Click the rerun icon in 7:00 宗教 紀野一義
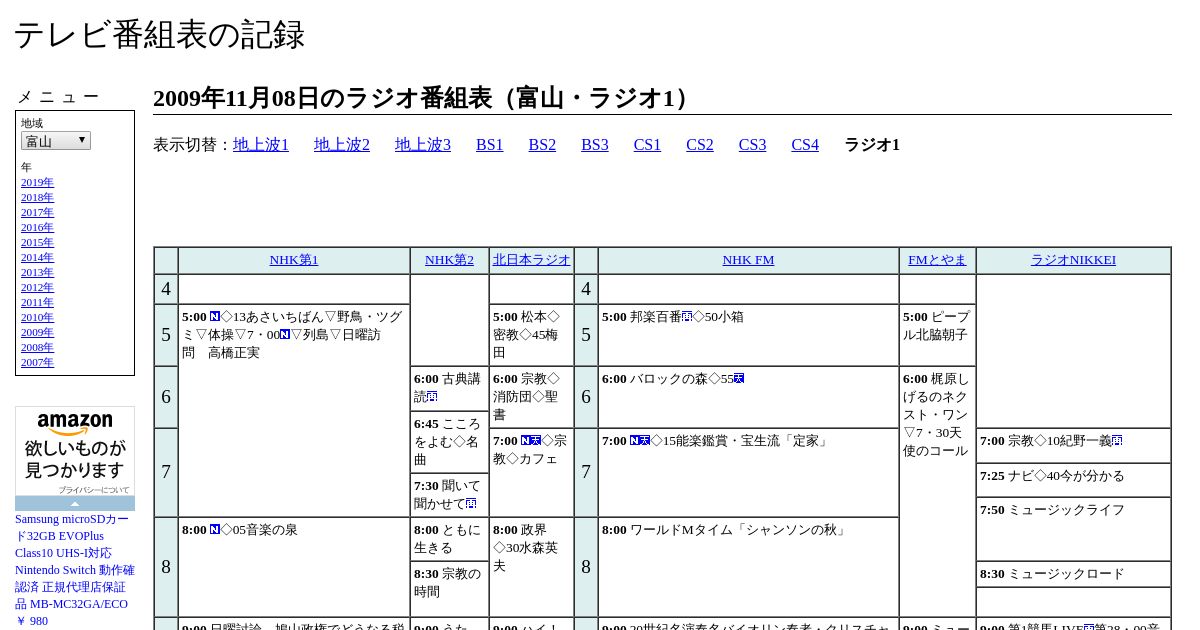This screenshot has width=1200, height=630. [1117, 441]
